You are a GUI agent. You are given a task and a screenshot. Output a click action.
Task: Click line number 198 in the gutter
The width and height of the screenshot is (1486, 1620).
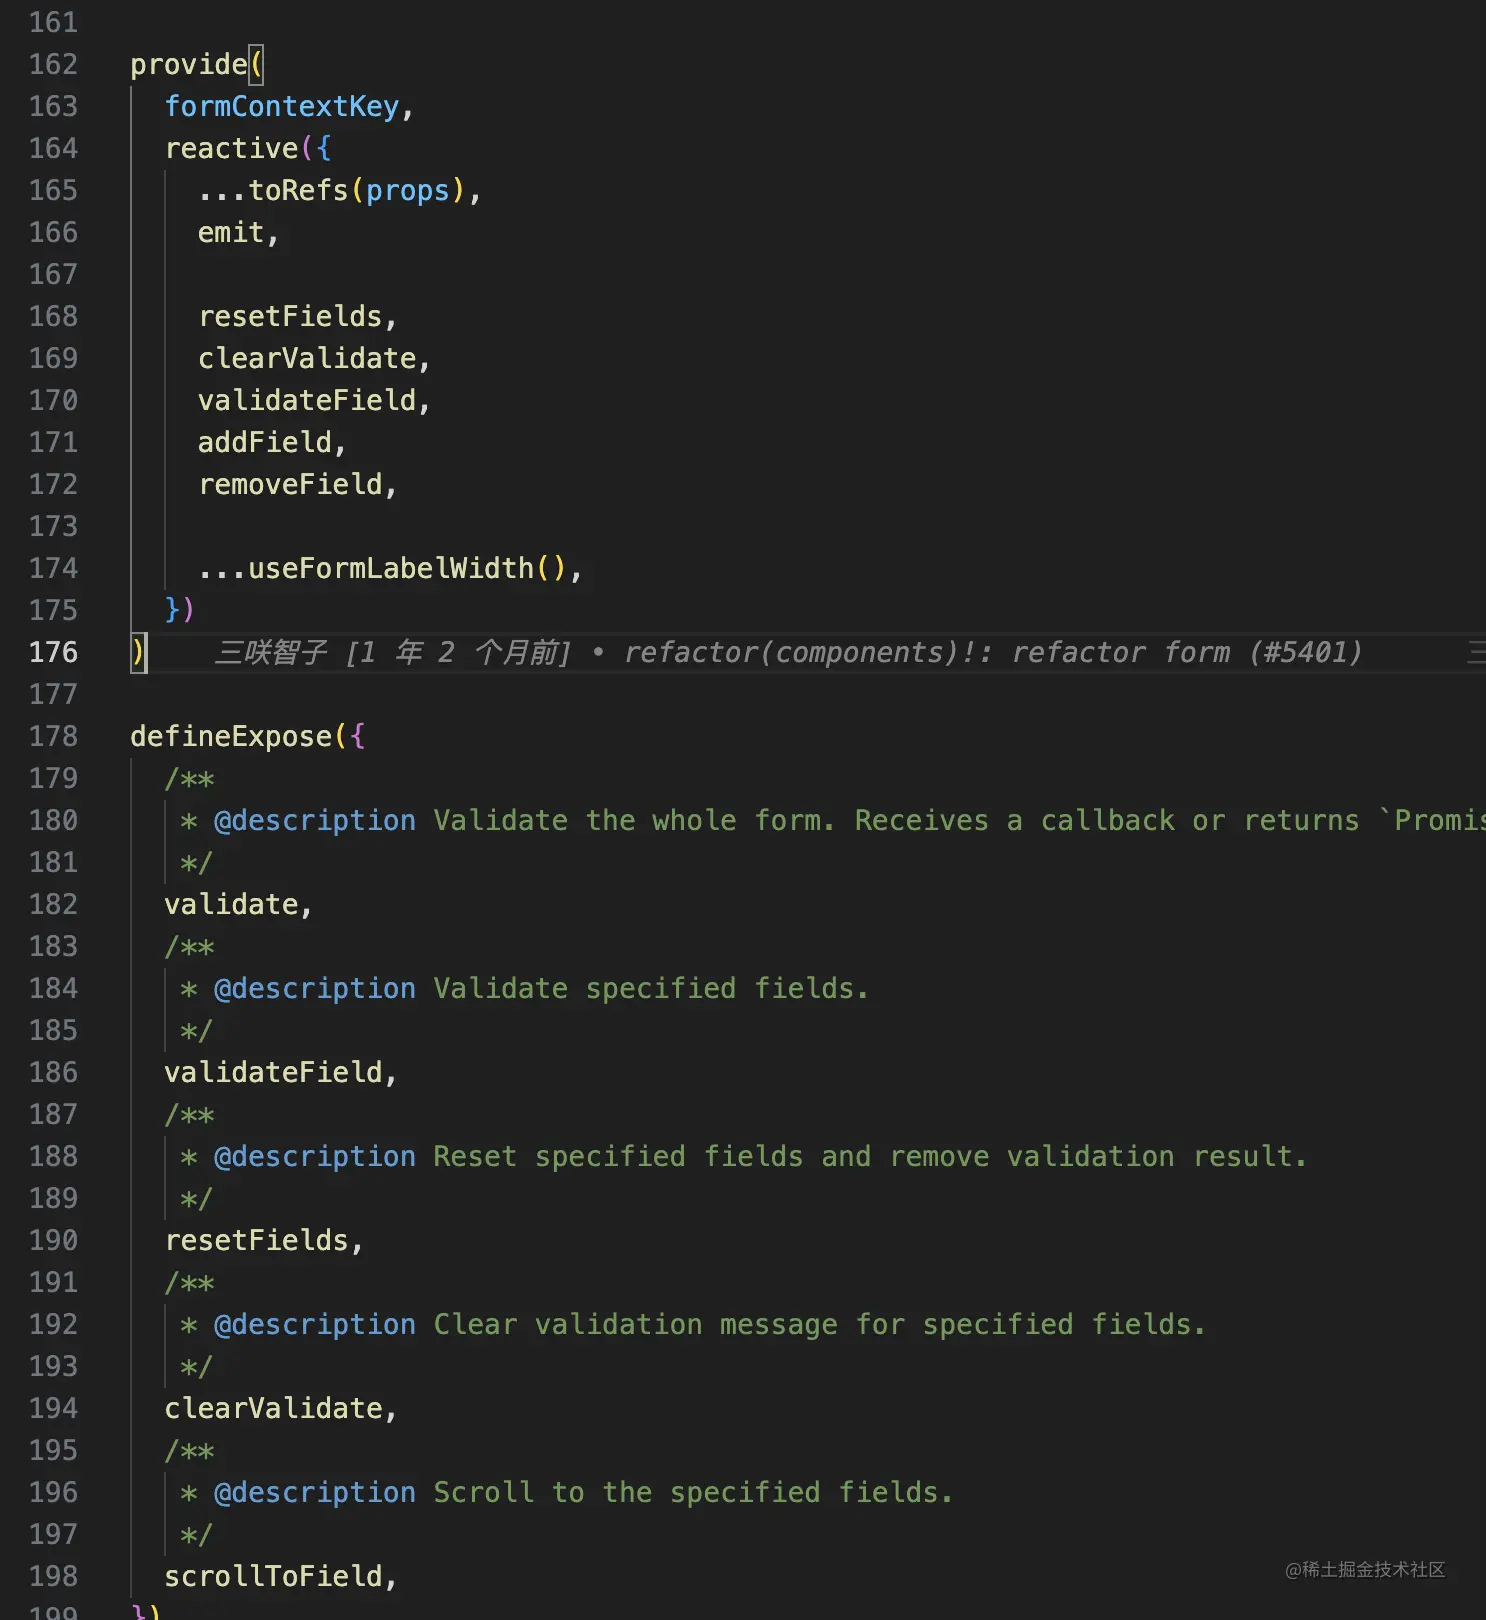[53, 1576]
